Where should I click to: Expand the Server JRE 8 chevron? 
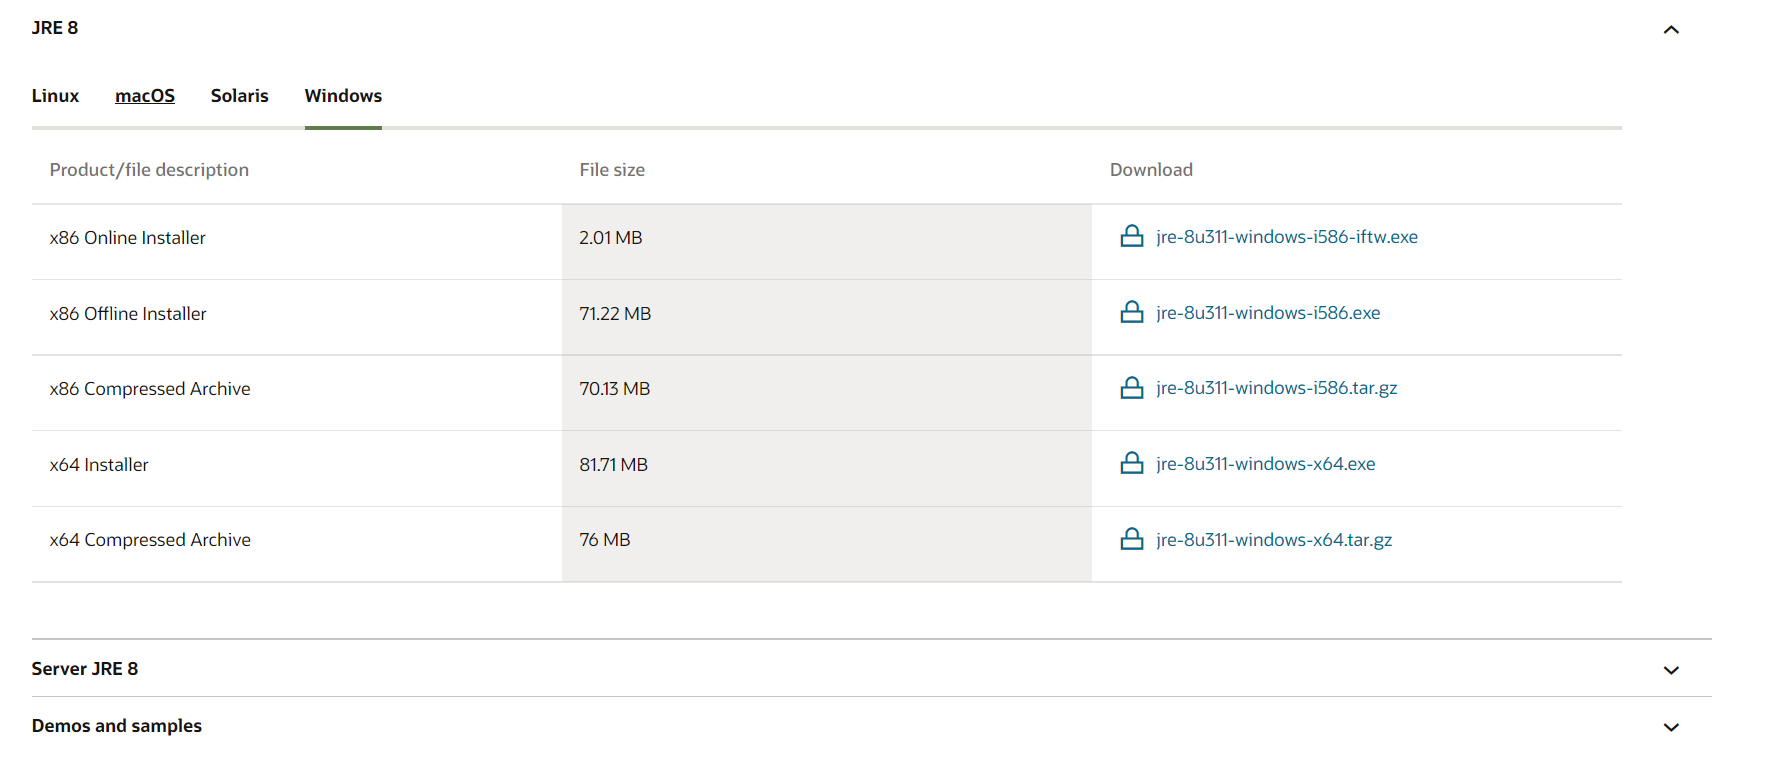pyautogui.click(x=1671, y=670)
